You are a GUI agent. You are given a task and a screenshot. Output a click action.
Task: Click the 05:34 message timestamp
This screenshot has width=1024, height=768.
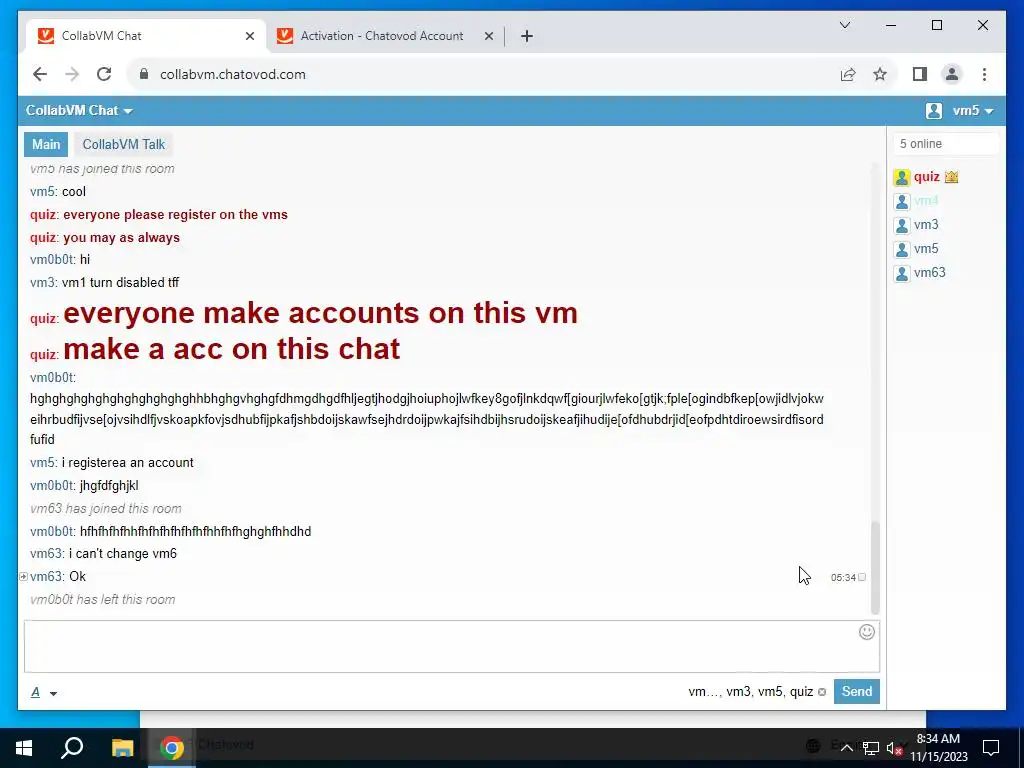pyautogui.click(x=842, y=577)
